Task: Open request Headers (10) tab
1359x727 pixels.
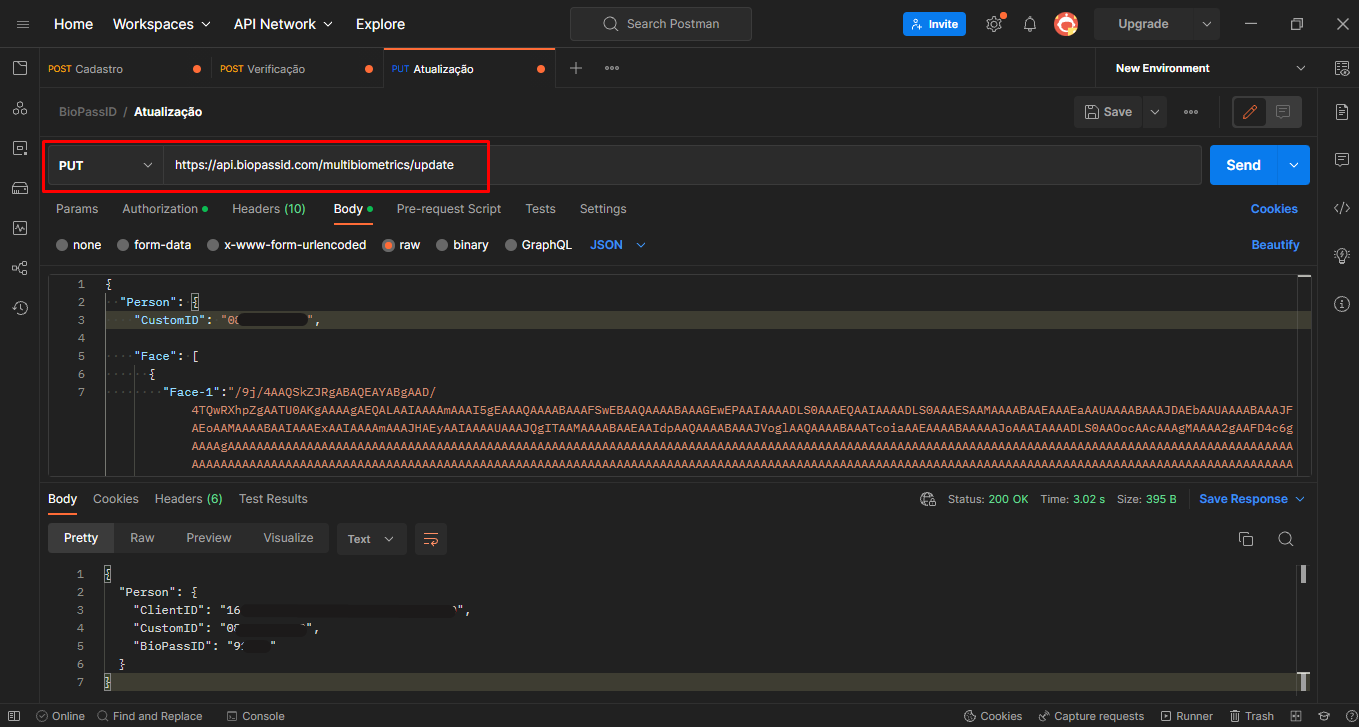Action: pyautogui.click(x=269, y=209)
